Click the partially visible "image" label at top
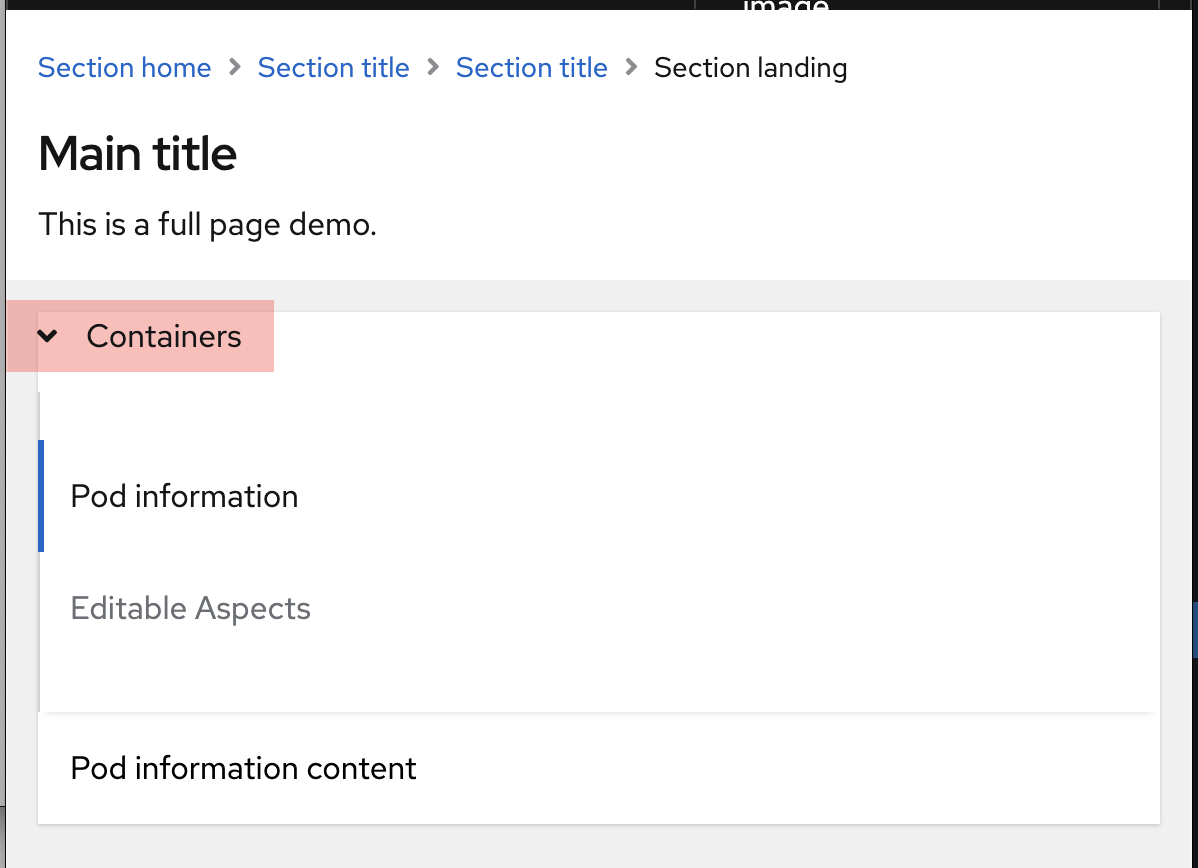The height and width of the screenshot is (868, 1198). pyautogui.click(x=785, y=5)
